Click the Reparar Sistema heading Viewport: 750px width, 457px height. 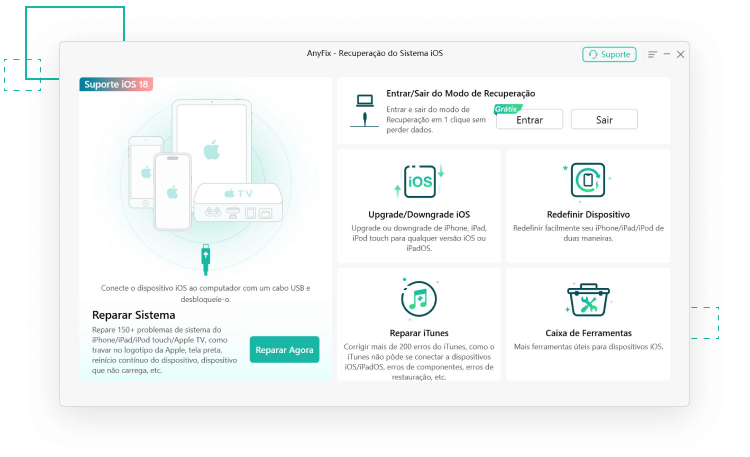133,315
